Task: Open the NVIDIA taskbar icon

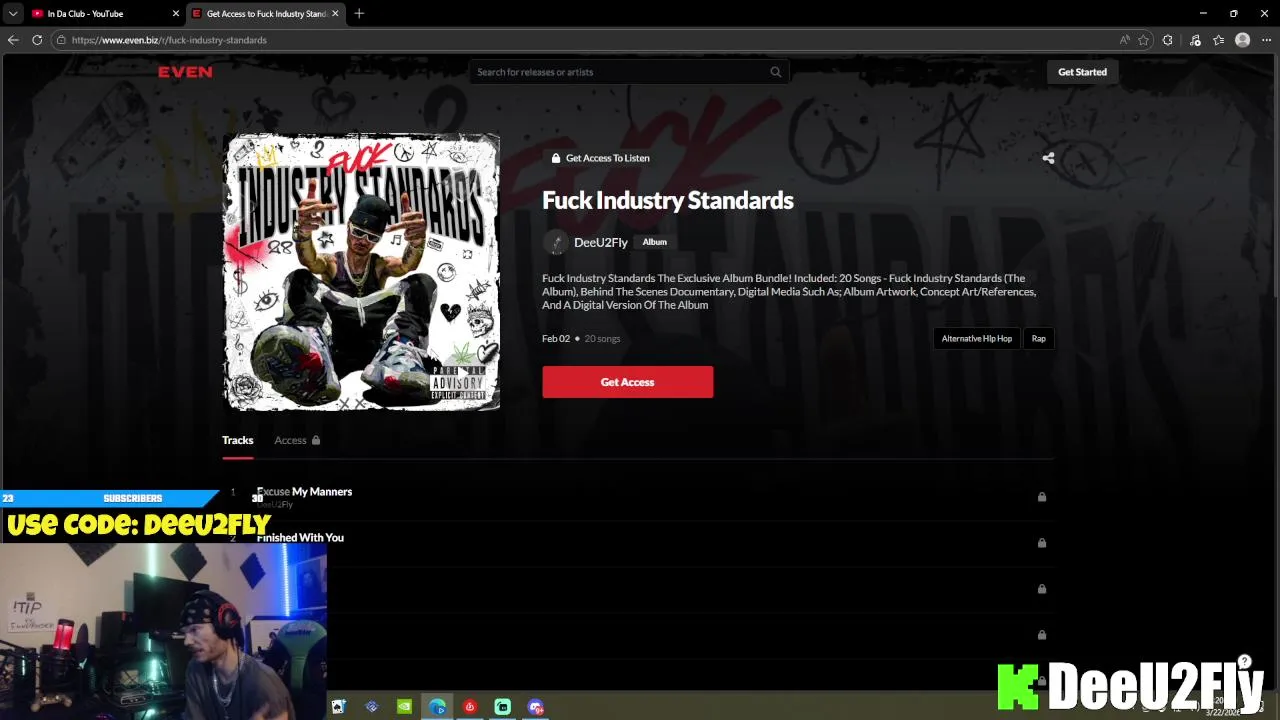Action: [x=404, y=707]
